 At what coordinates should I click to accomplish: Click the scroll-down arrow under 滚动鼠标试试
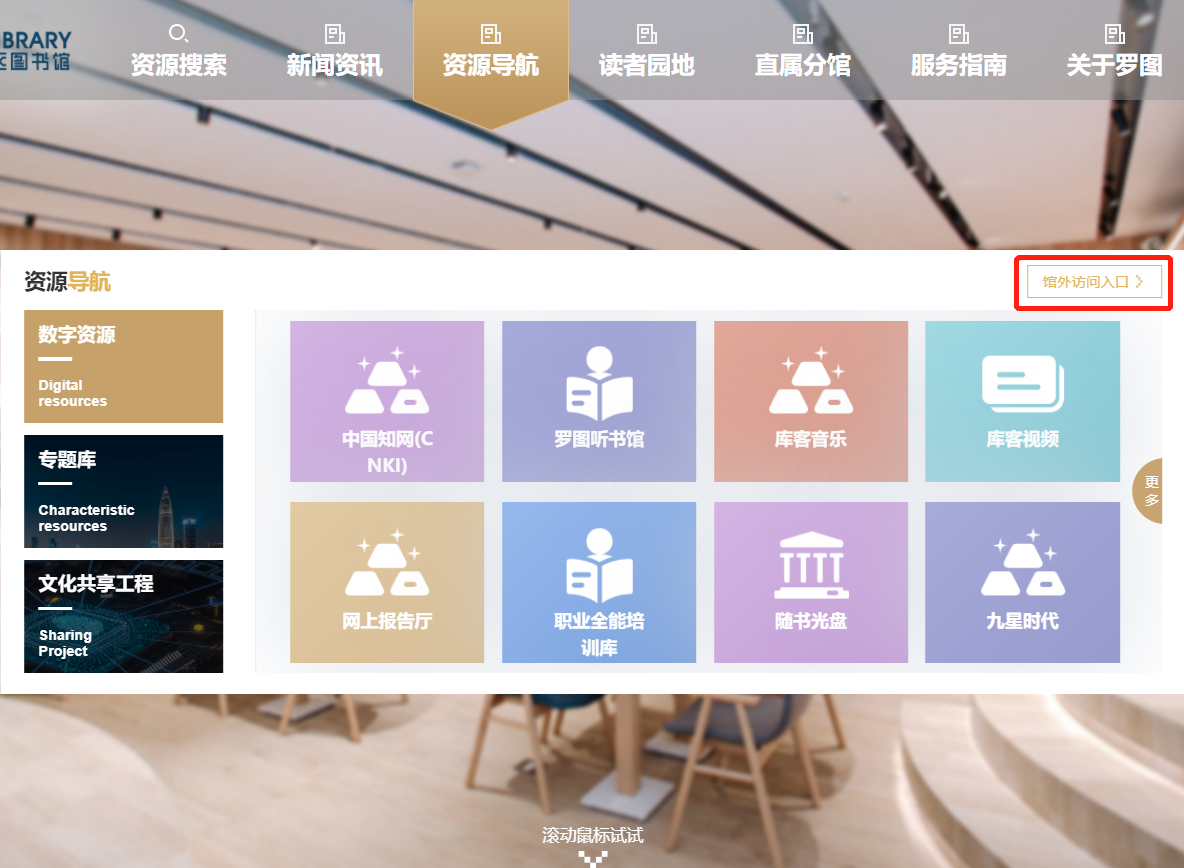point(592,858)
